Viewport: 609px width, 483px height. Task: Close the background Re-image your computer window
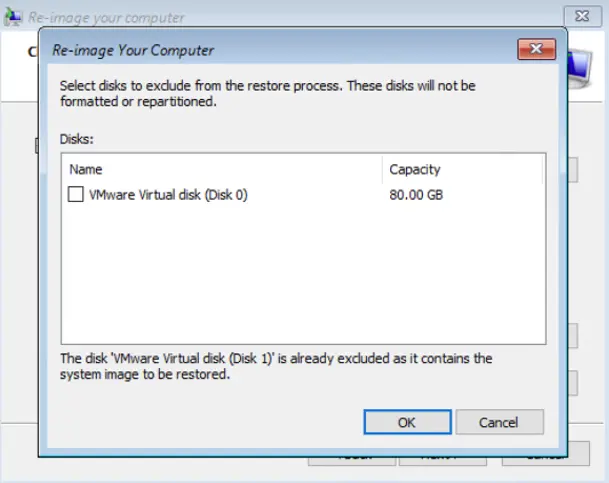coord(579,16)
